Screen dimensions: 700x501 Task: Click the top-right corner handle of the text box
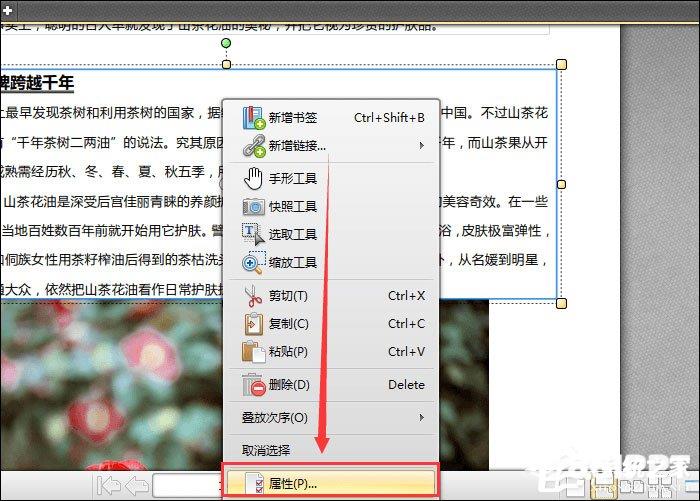tap(562, 64)
